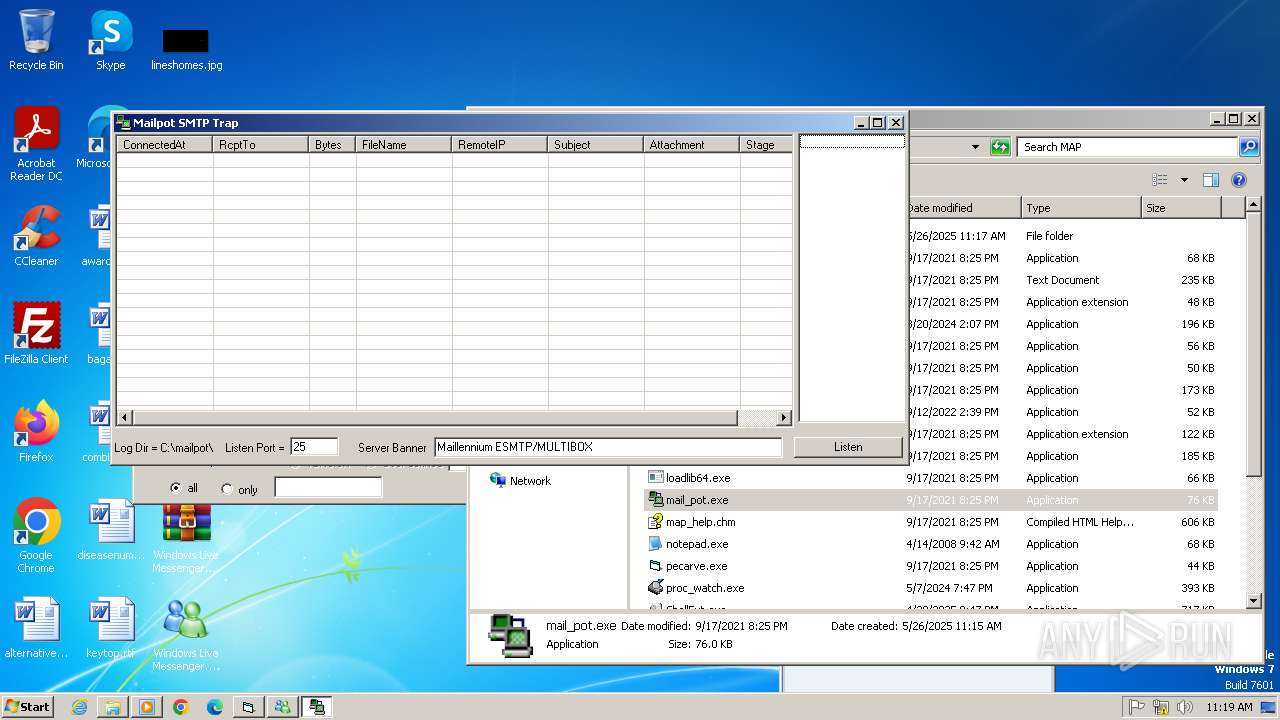Viewport: 1280px width, 720px height.
Task: Sort by Type column in Explorer
Action: tap(1081, 208)
